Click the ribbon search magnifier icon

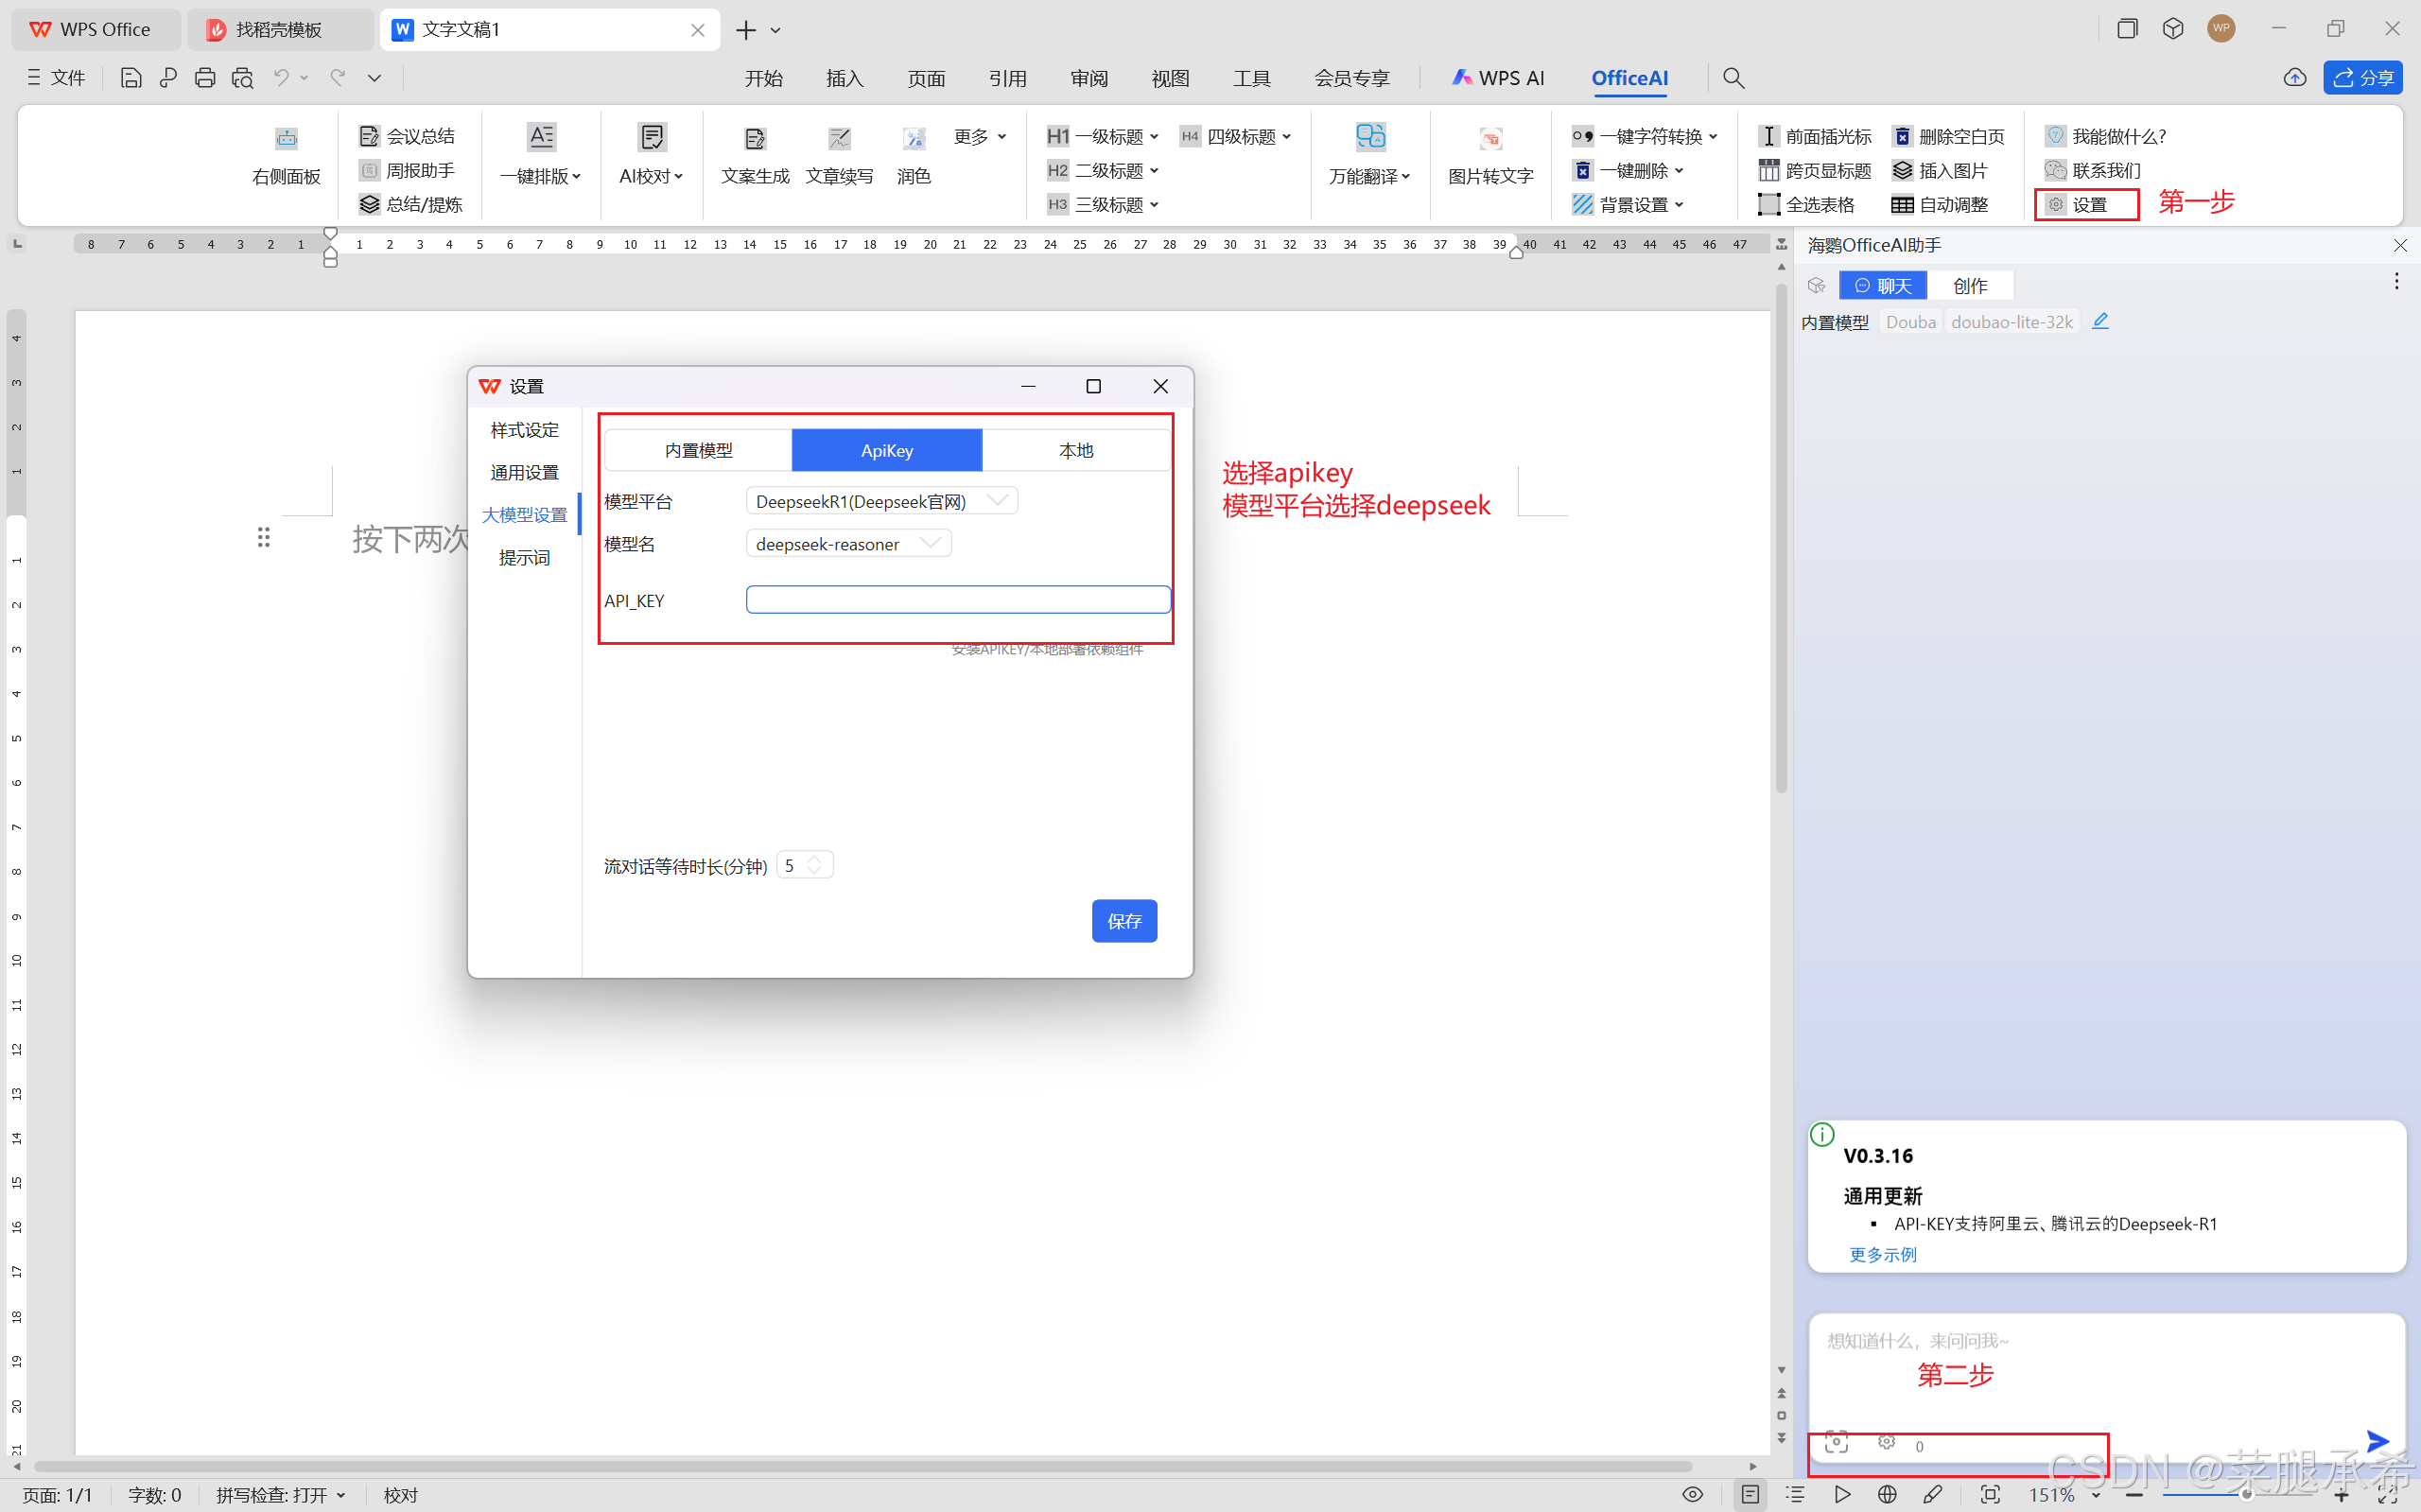coord(1733,78)
